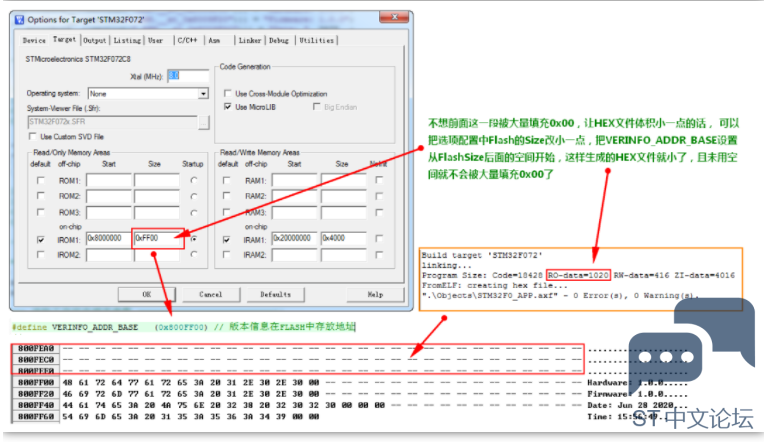Click the Cancel button

(211, 294)
